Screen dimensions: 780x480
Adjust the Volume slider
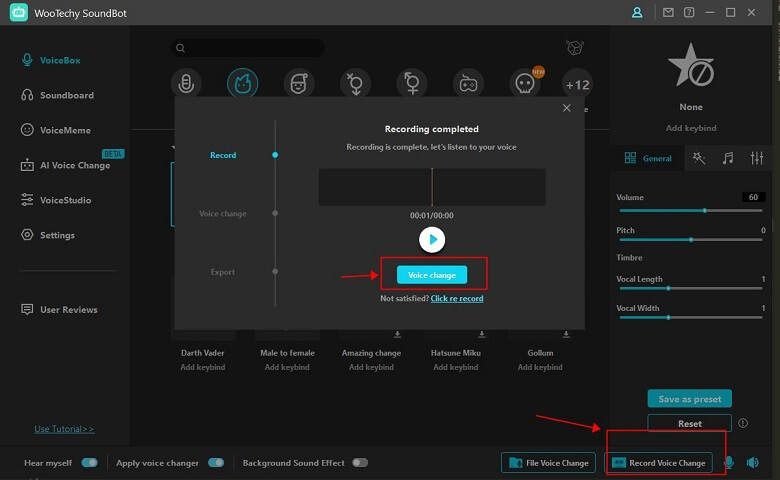point(690,210)
